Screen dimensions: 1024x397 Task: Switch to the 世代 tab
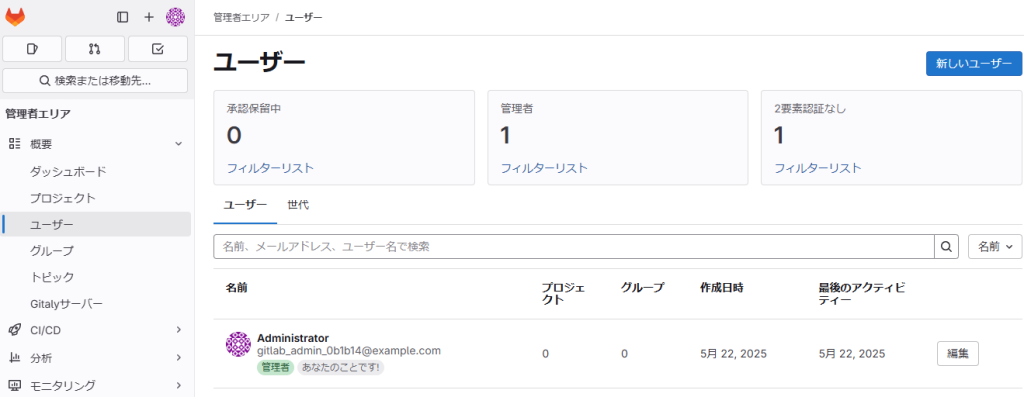click(298, 205)
